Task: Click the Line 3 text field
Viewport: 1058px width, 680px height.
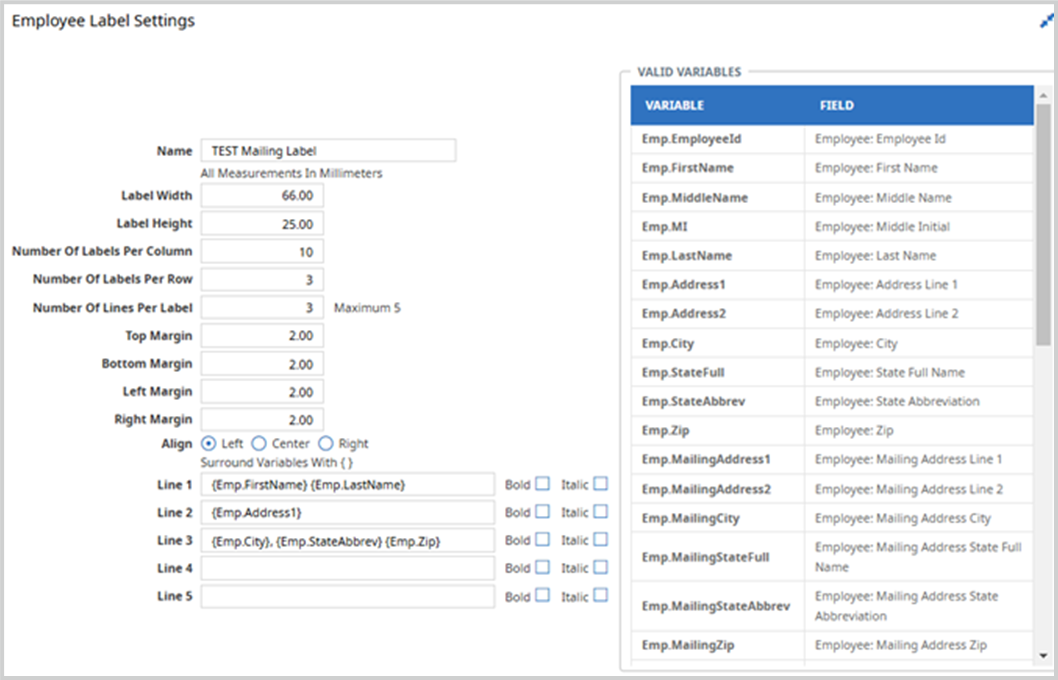Action: (x=347, y=540)
